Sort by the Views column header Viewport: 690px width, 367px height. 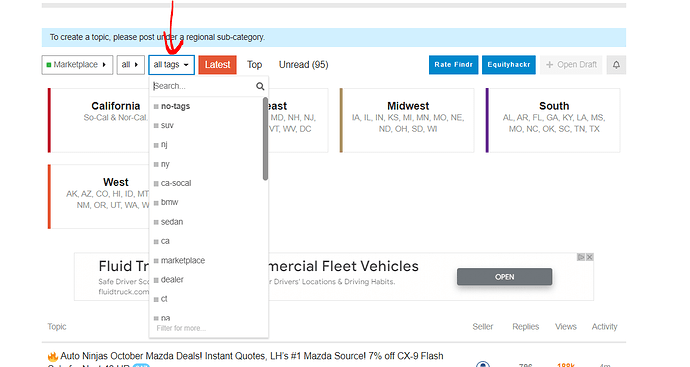565,327
